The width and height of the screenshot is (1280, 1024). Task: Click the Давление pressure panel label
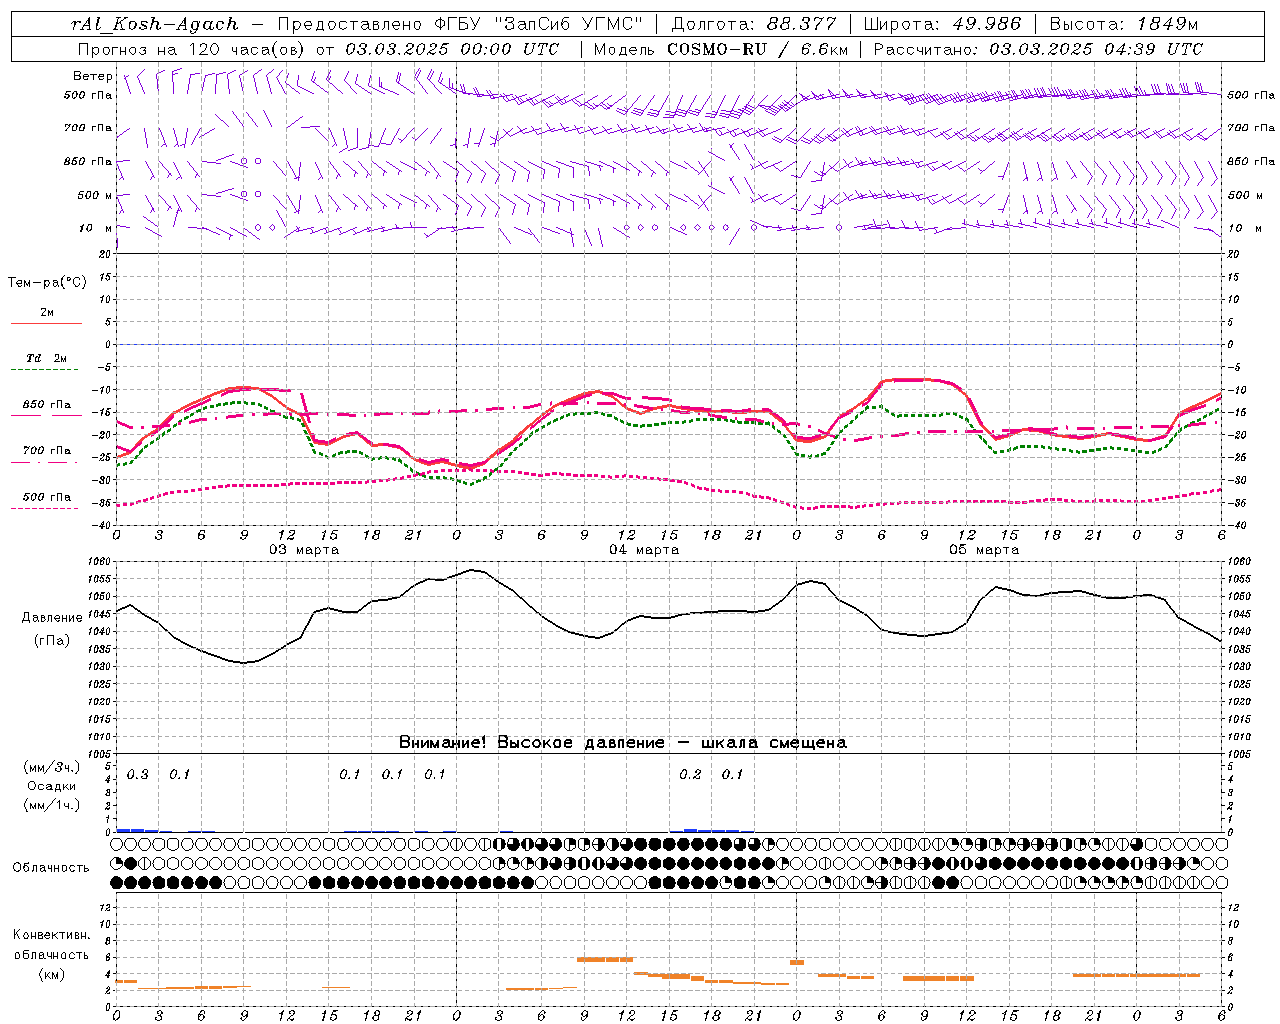pos(52,618)
